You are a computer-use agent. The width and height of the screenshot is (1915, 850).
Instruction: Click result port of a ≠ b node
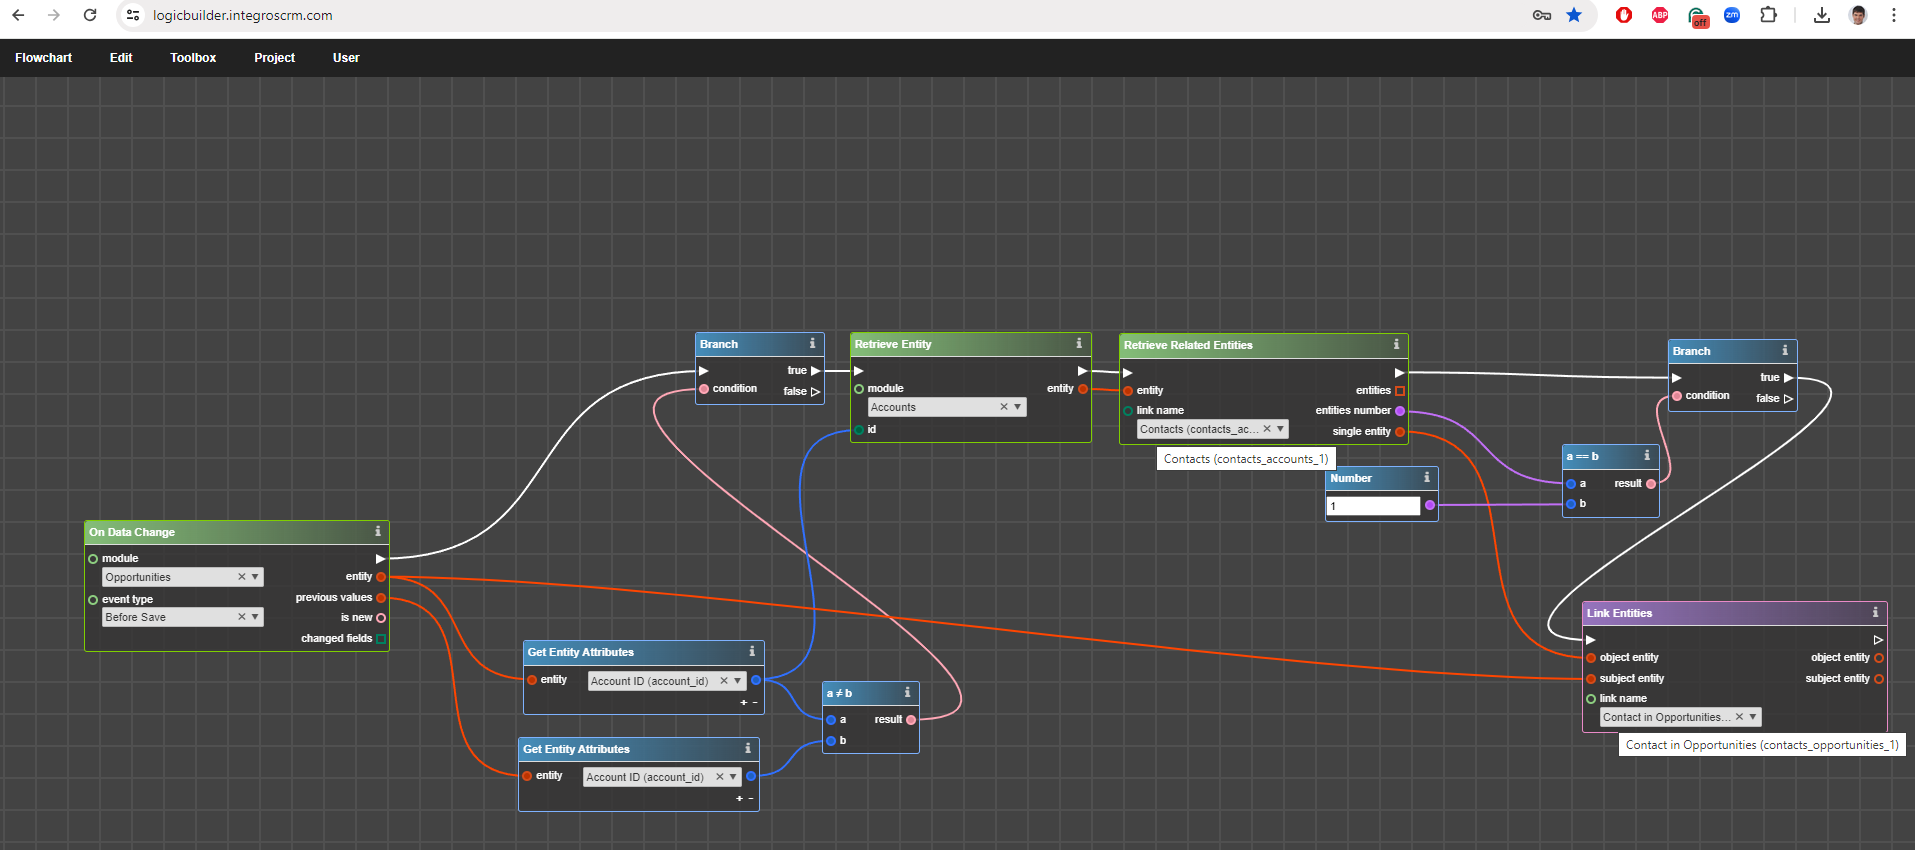[x=911, y=720]
